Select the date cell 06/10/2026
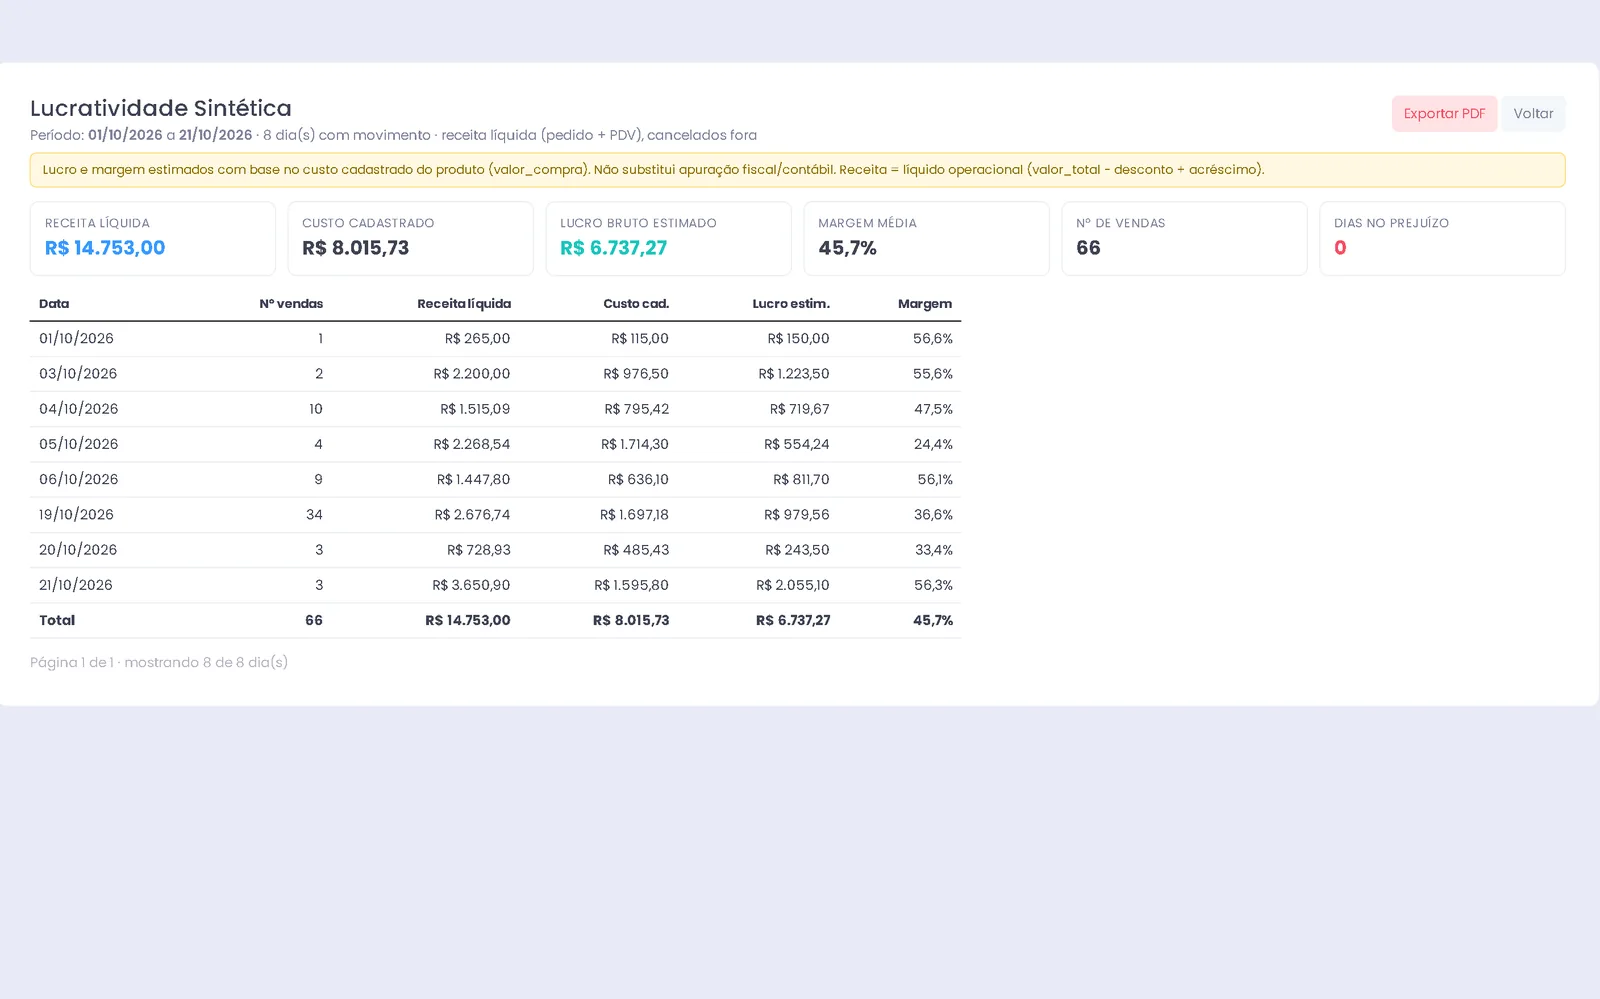 [x=78, y=479]
